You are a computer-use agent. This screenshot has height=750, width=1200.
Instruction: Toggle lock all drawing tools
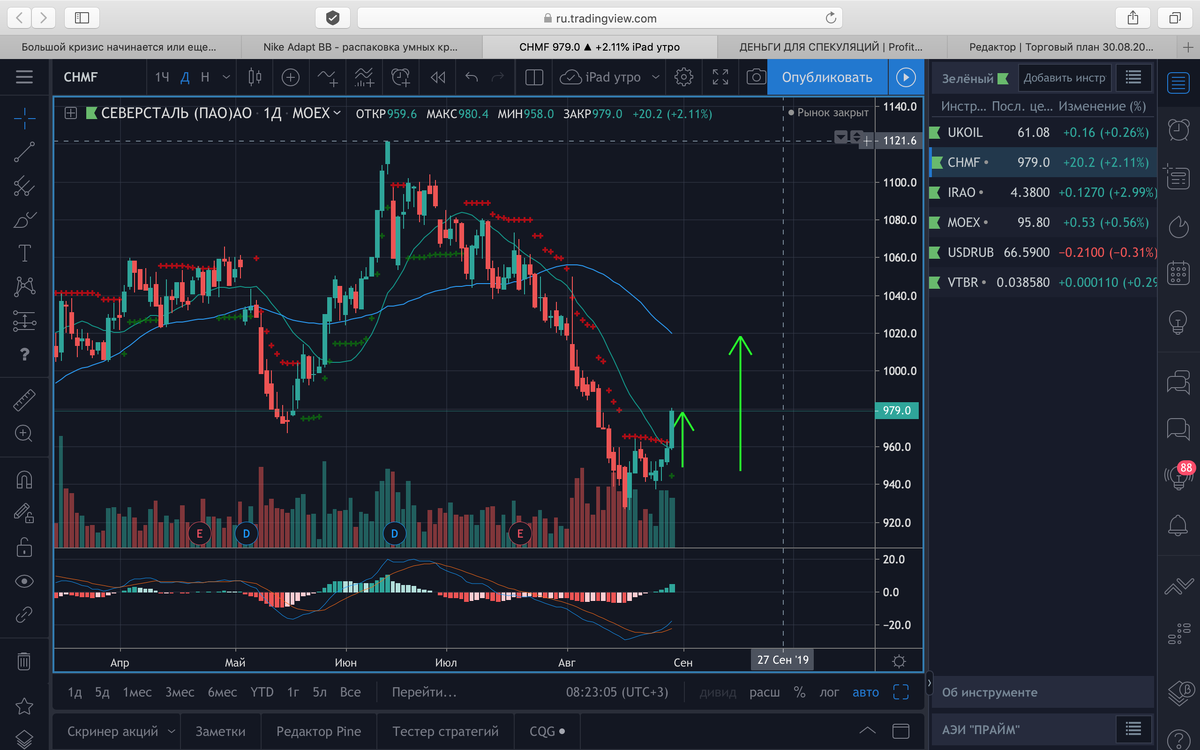(x=25, y=547)
